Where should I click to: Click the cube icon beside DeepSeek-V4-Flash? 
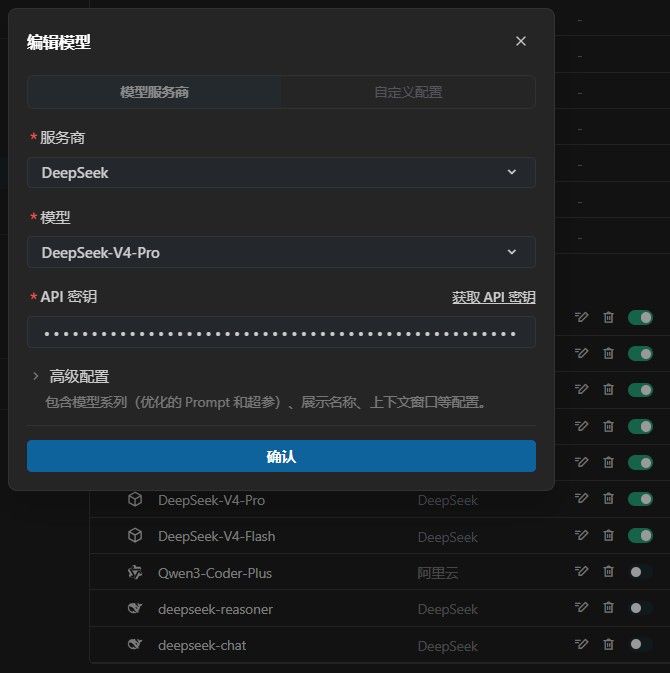pos(135,536)
